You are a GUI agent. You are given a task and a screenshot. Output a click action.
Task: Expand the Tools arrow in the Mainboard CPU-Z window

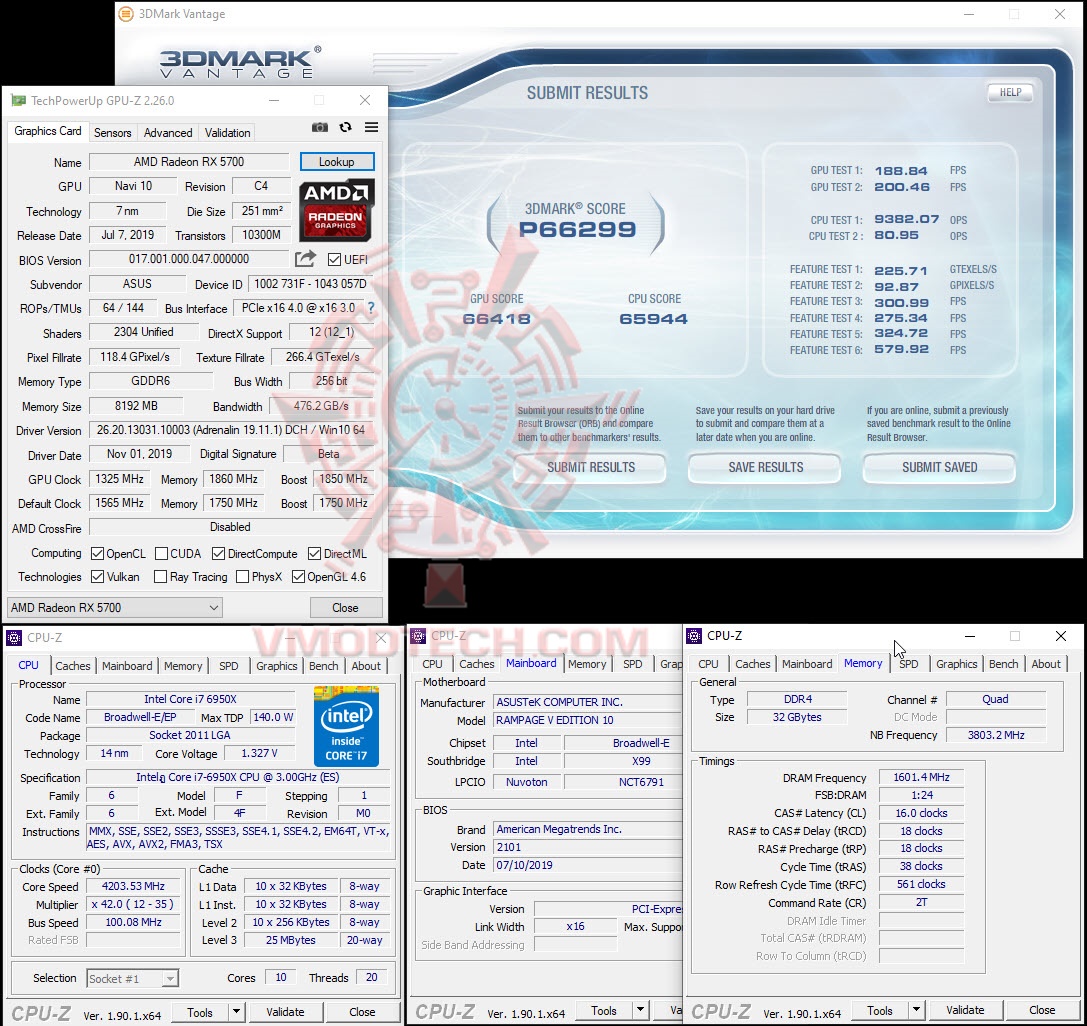point(641,1011)
